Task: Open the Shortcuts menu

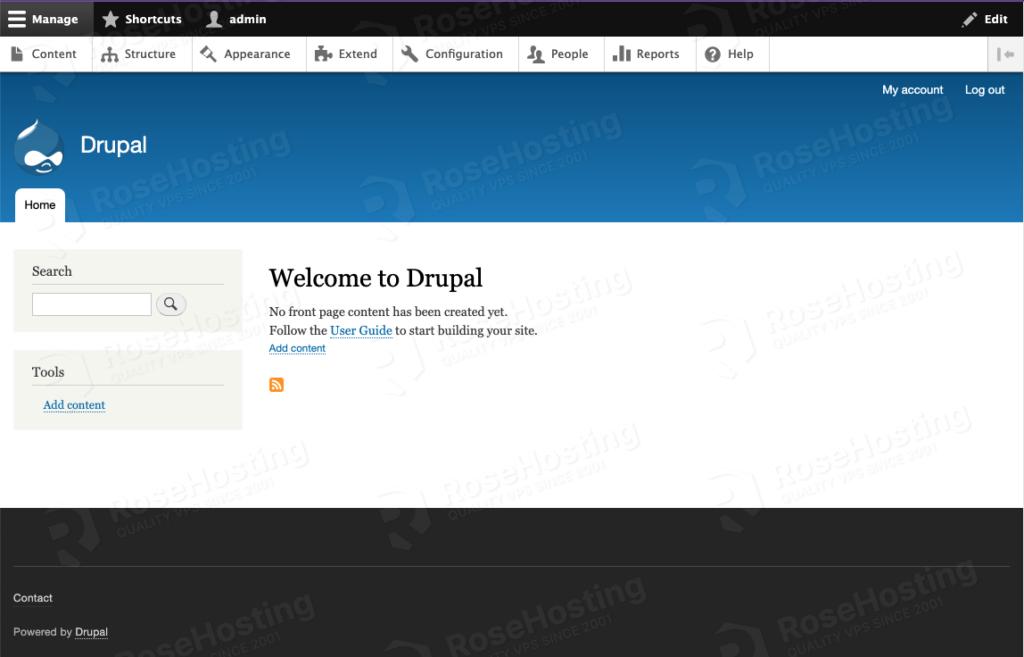Action: pyautogui.click(x=141, y=18)
